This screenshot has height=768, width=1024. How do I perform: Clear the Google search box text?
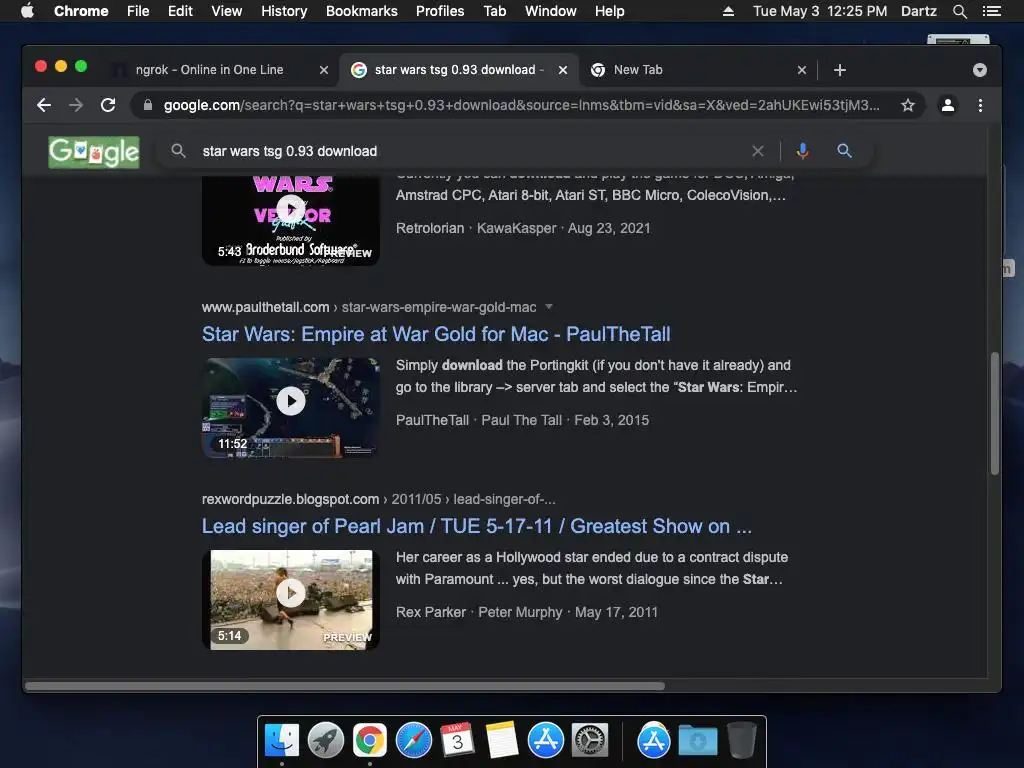click(758, 152)
